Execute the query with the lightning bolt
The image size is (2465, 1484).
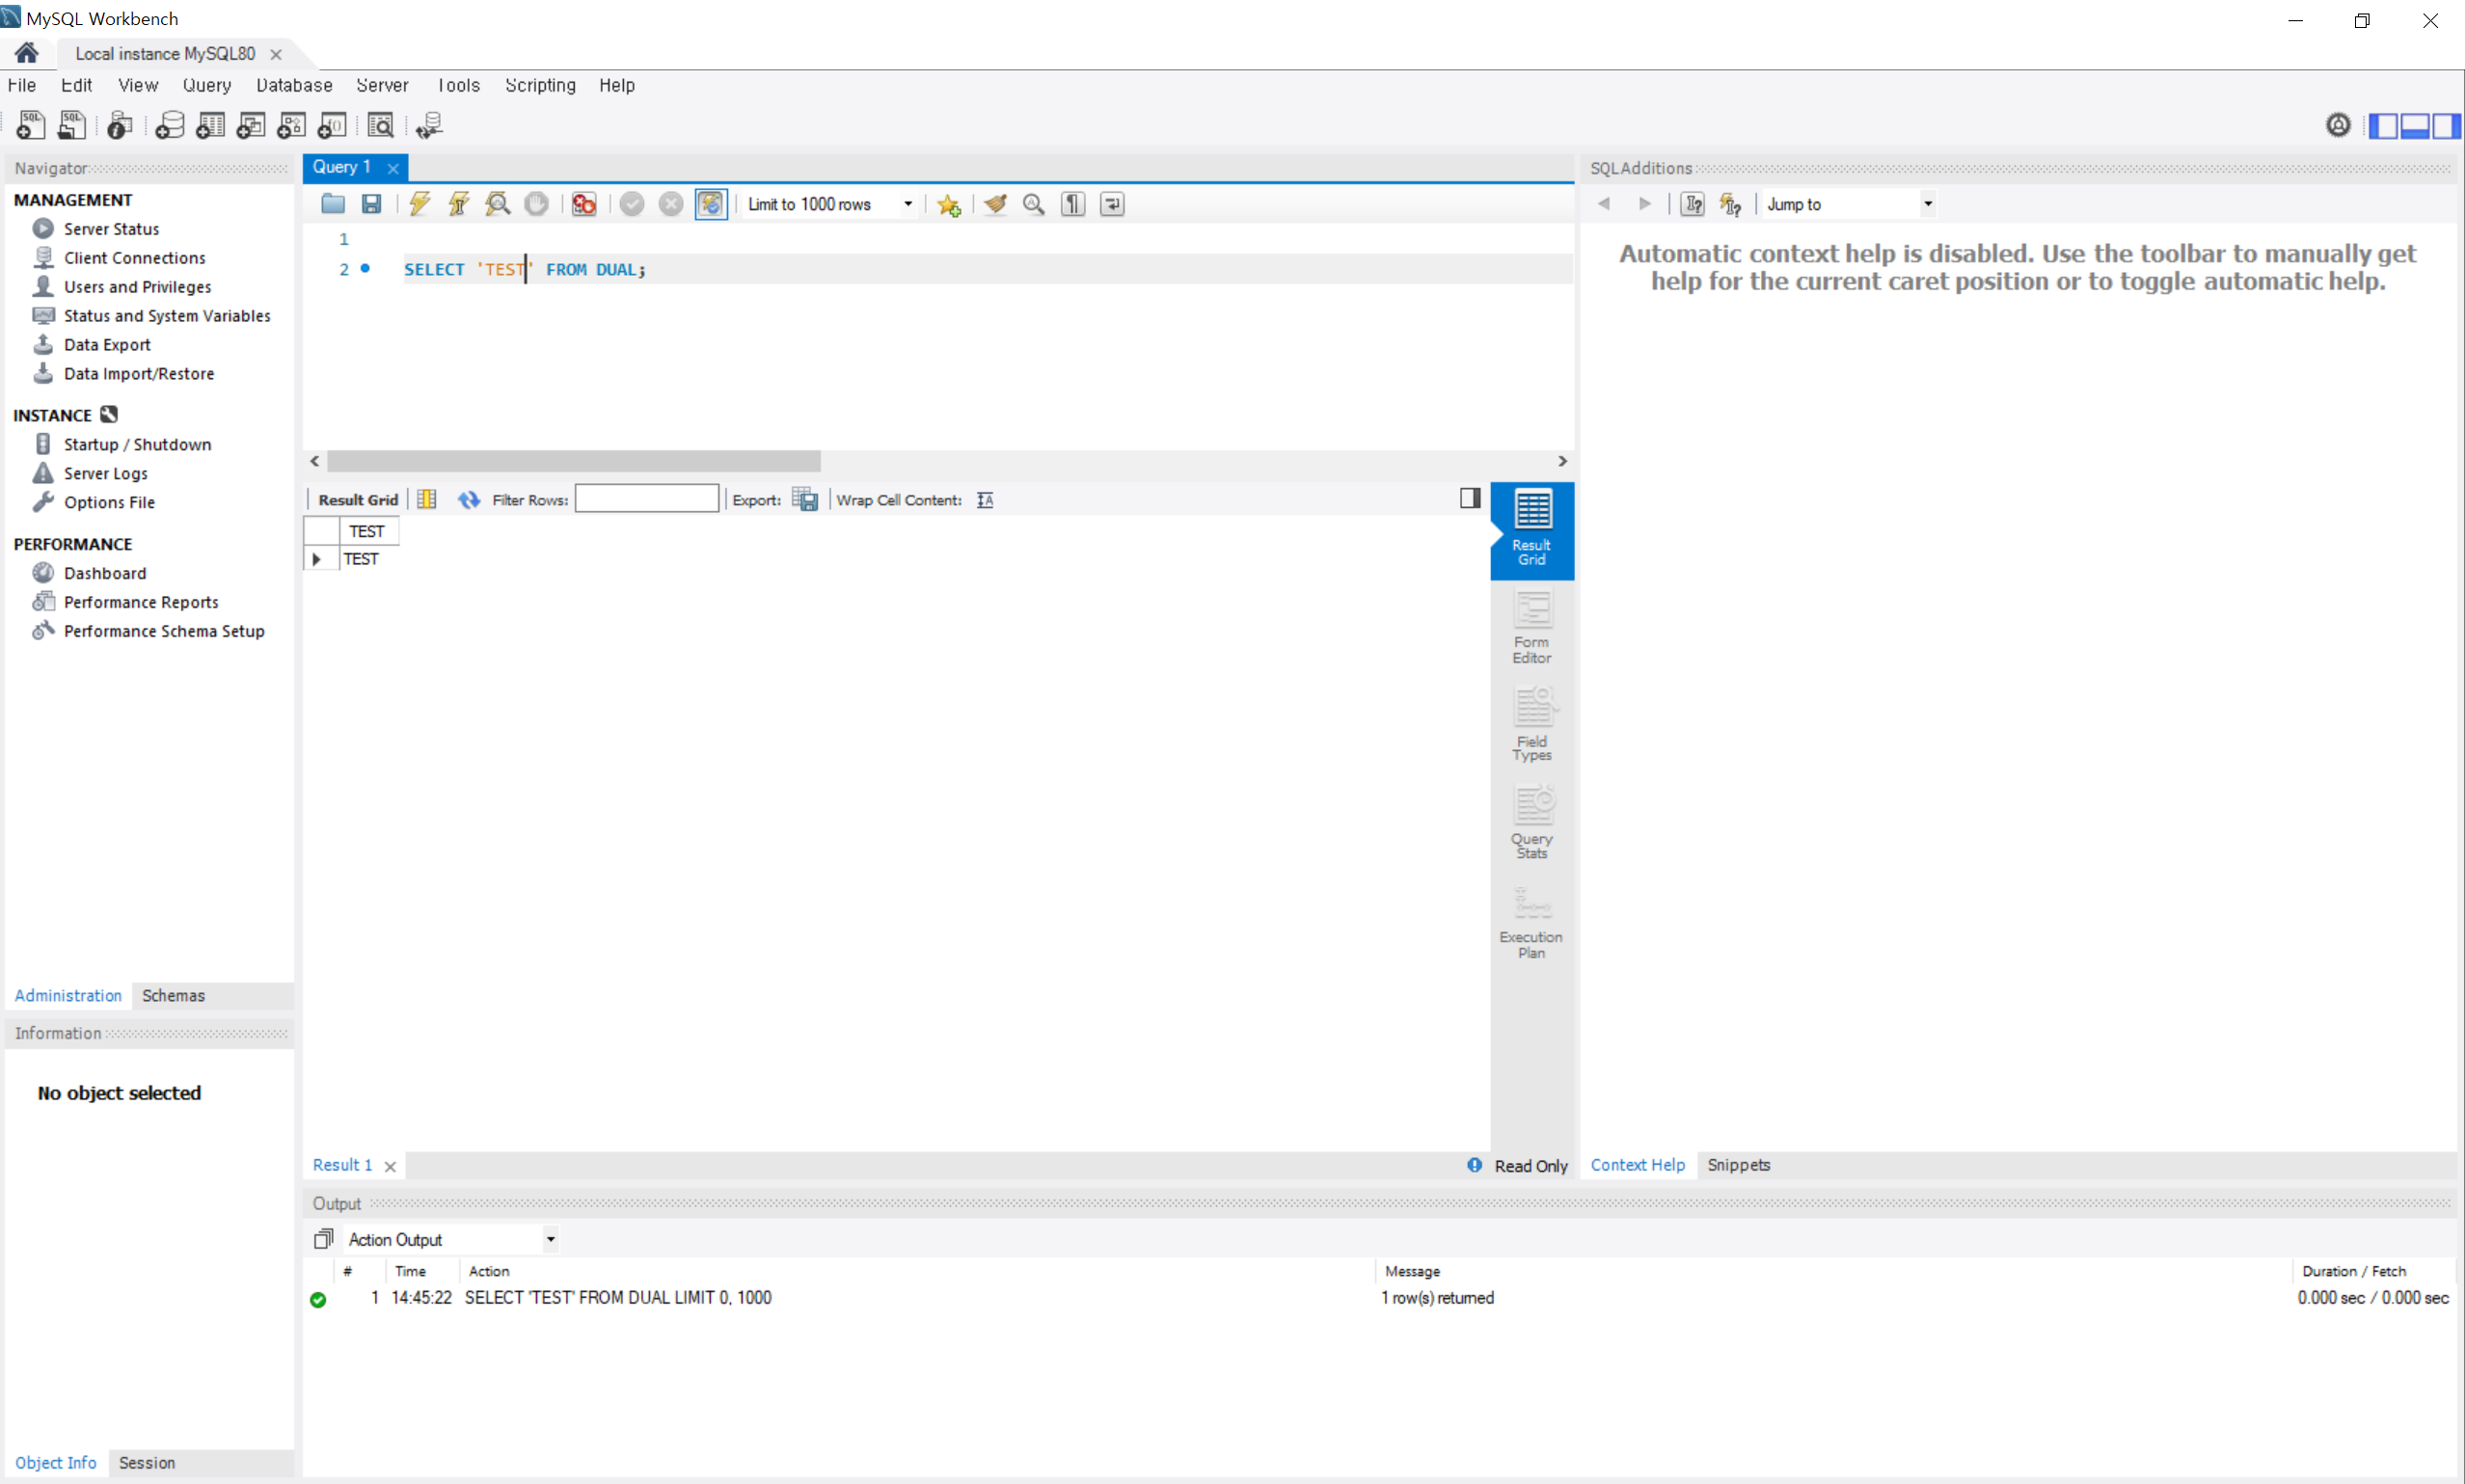tap(420, 204)
